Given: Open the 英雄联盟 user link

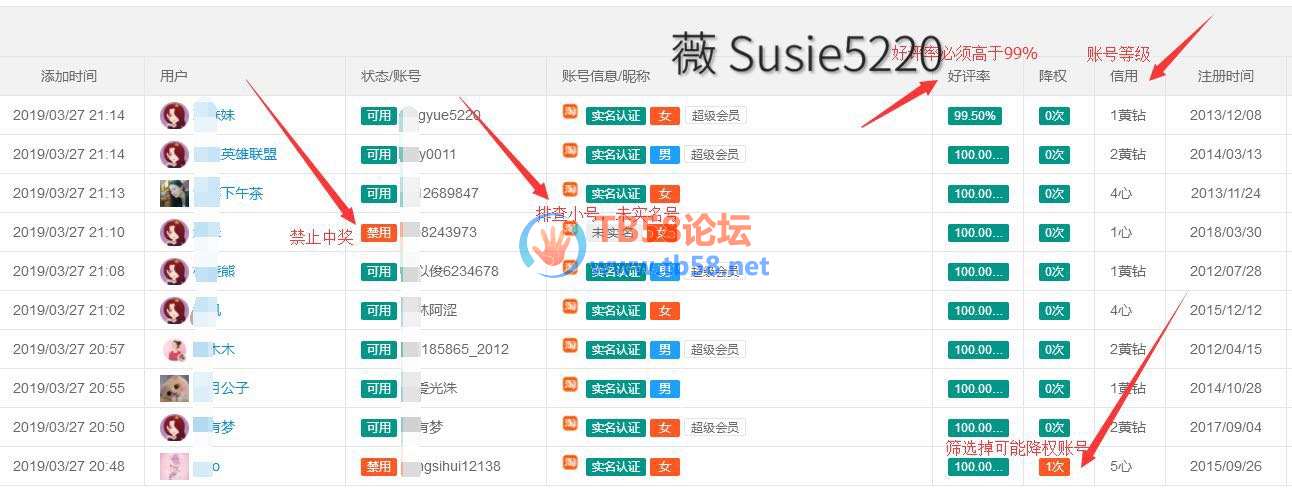Looking at the screenshot, I should coord(249,154).
